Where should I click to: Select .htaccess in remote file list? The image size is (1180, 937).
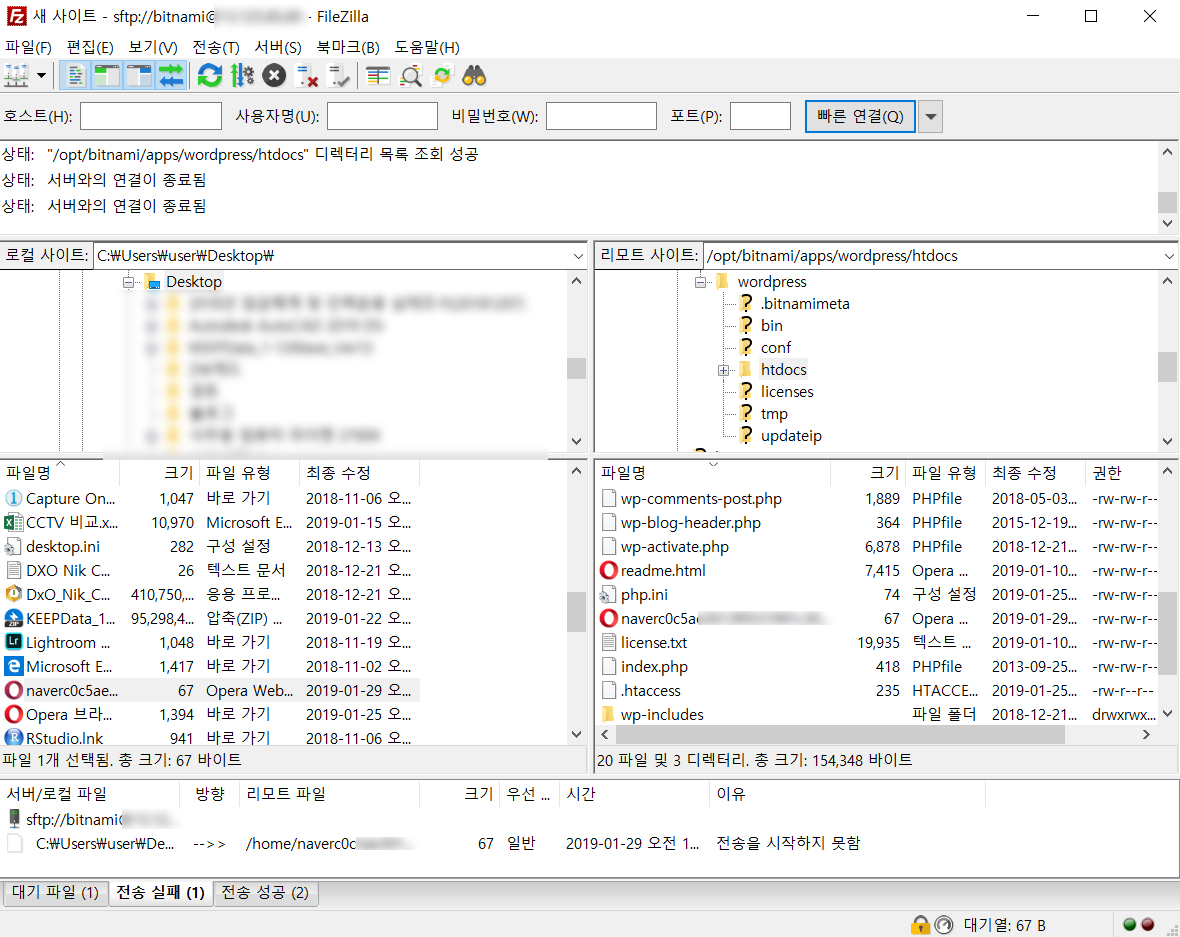point(651,691)
